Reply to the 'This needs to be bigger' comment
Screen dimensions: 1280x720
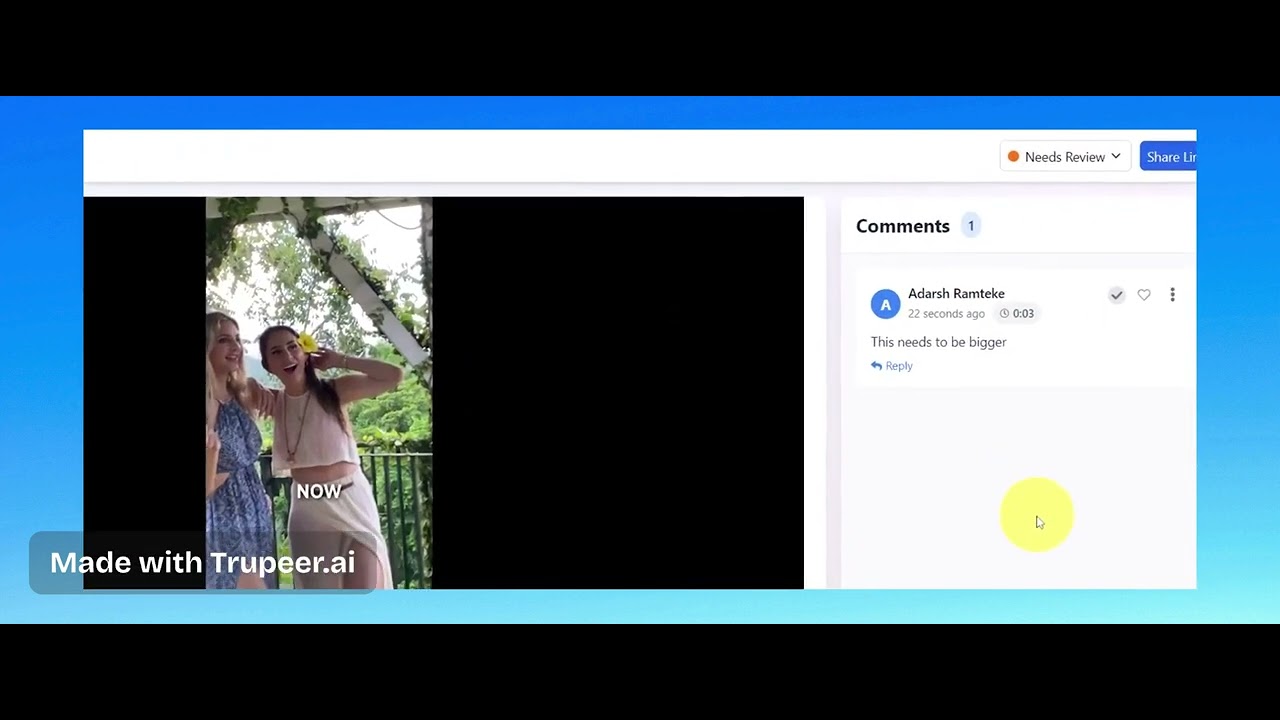point(892,366)
